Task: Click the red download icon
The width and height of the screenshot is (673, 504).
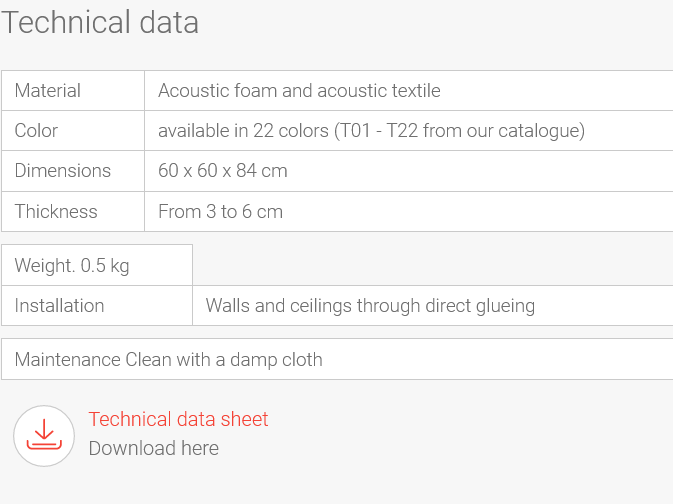Action: pos(44,434)
